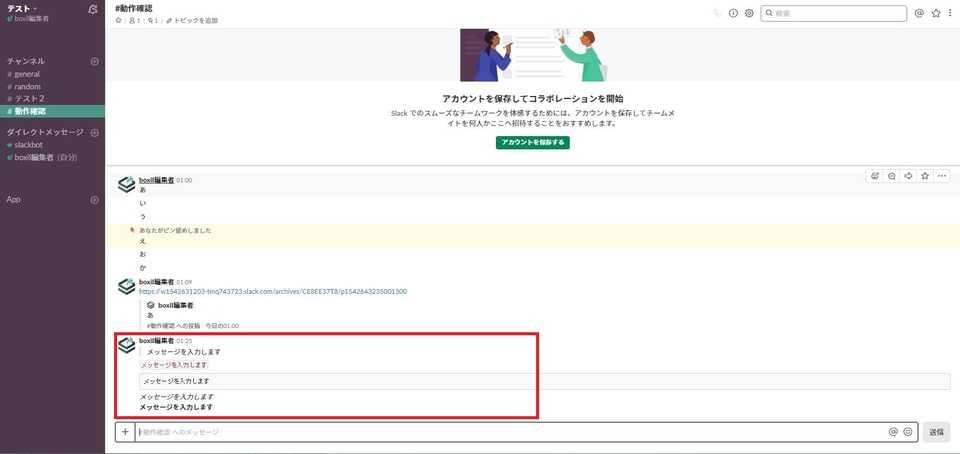
Task: Attach a file with the plus button
Action: [x=125, y=432]
